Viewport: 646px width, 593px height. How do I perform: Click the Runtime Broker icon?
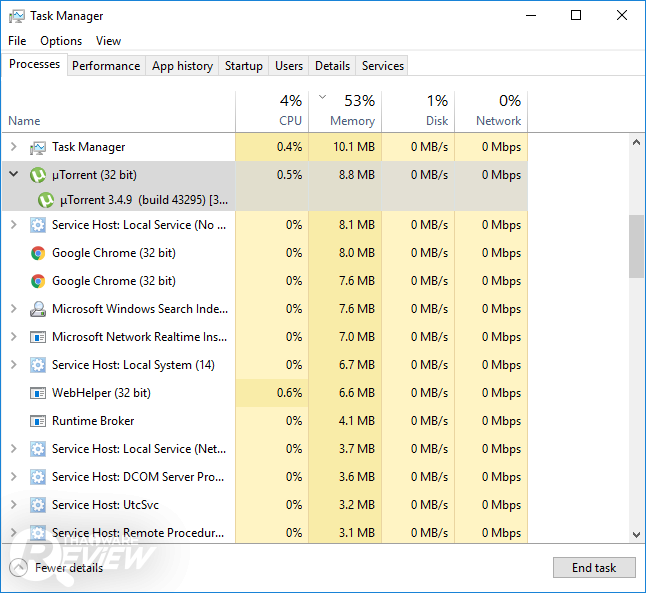pos(38,422)
